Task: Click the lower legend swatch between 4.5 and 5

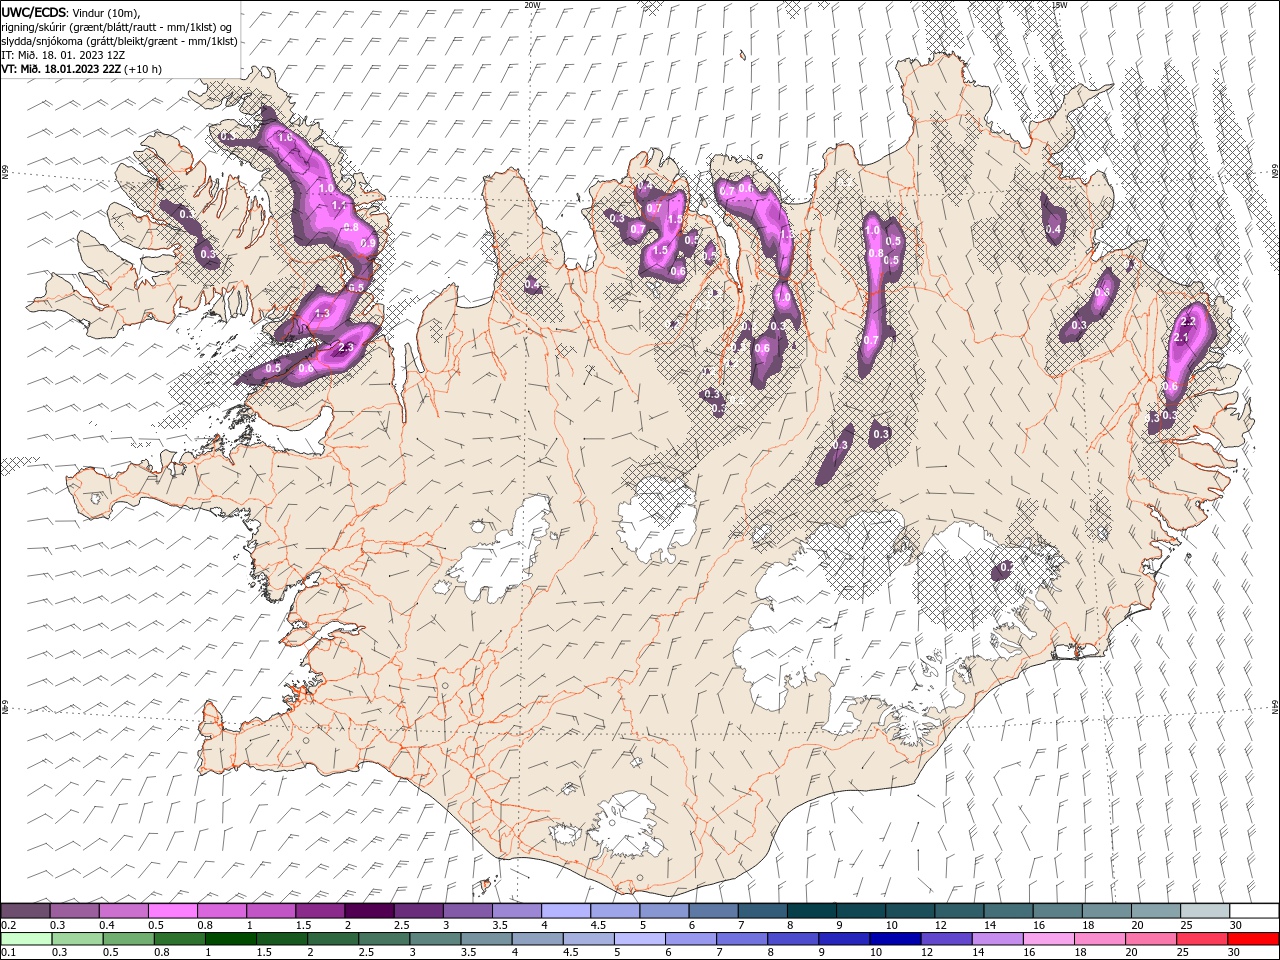Action: 588,939
